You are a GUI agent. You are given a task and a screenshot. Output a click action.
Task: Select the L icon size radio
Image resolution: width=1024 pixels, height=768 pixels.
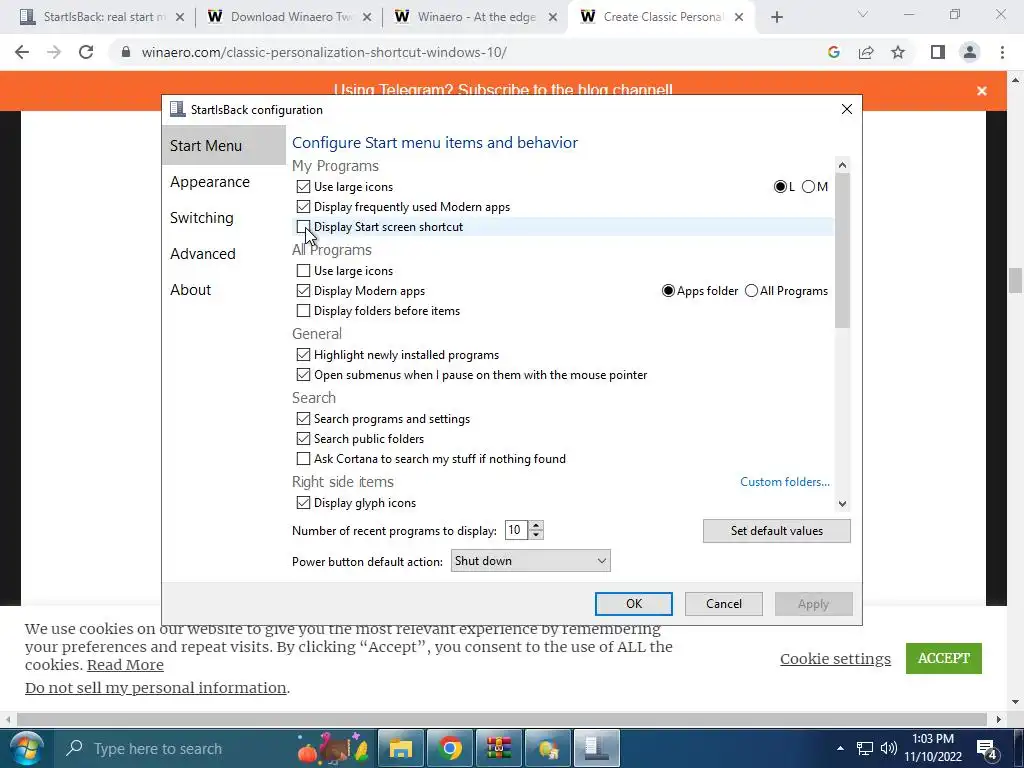click(x=780, y=187)
